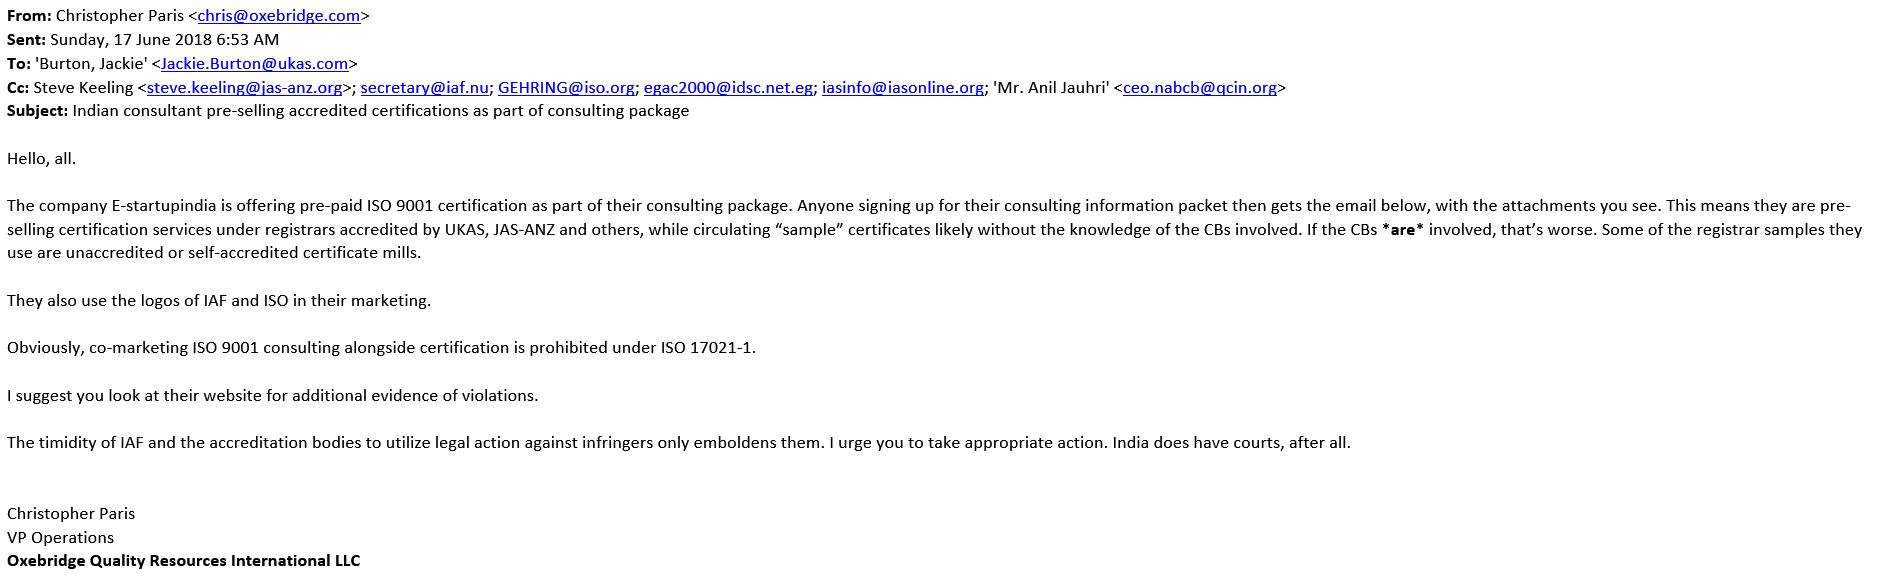
Task: Click the bold "From:" header label
Action: [x=29, y=16]
